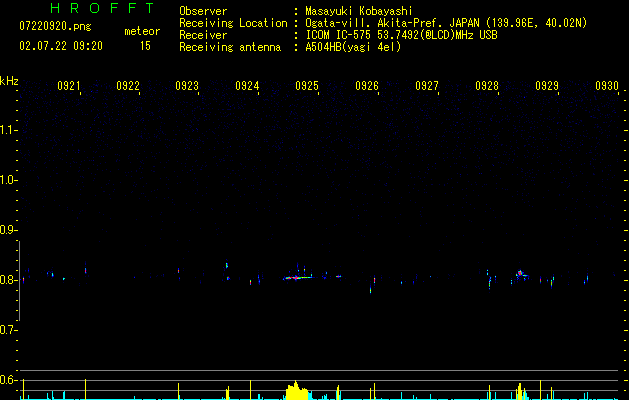Click the large yellow power peak under 0925
Viewport: 629px width, 400px height.
297,391
